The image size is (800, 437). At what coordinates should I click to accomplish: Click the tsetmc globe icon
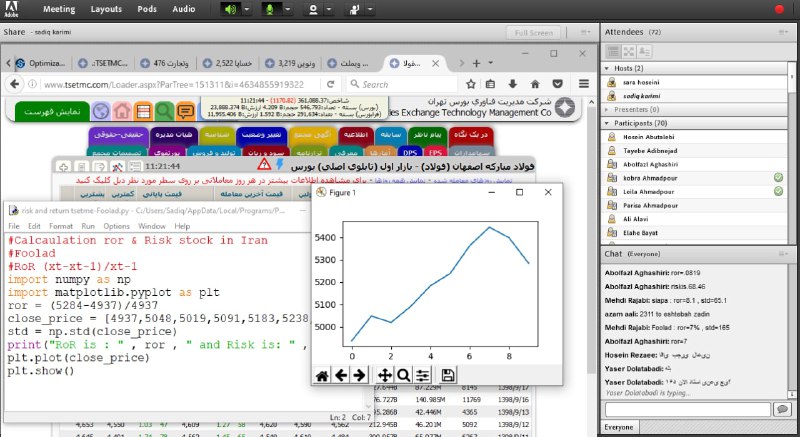(101, 111)
